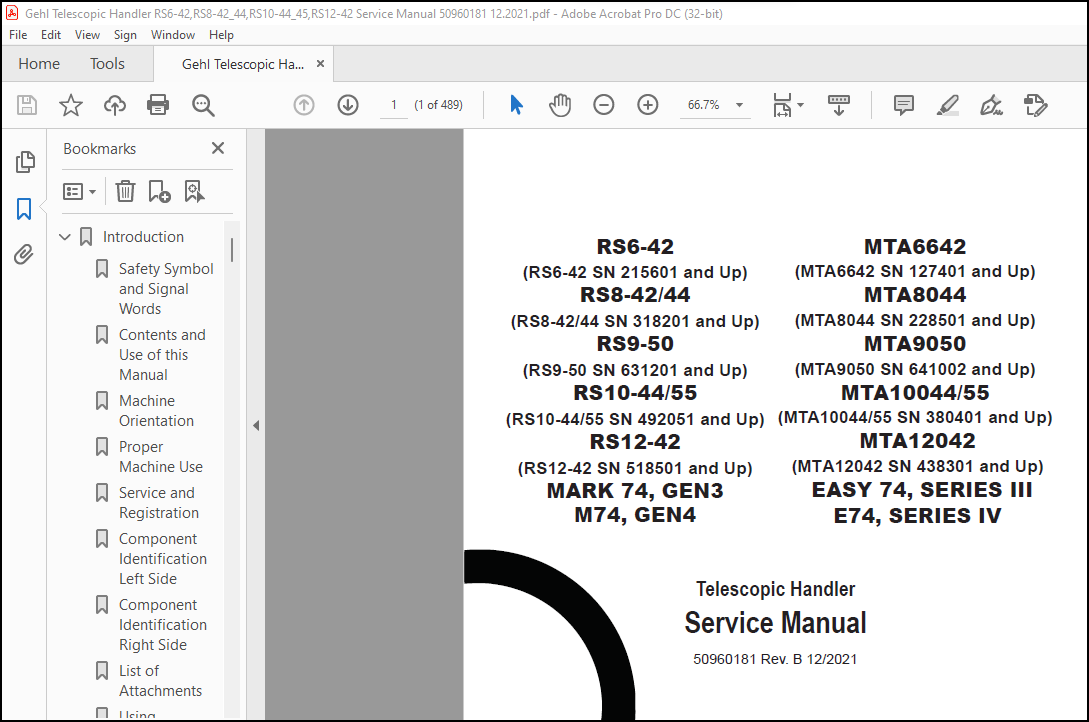Open List of Attachments bookmark
This screenshot has width=1089, height=722.
pos(160,680)
